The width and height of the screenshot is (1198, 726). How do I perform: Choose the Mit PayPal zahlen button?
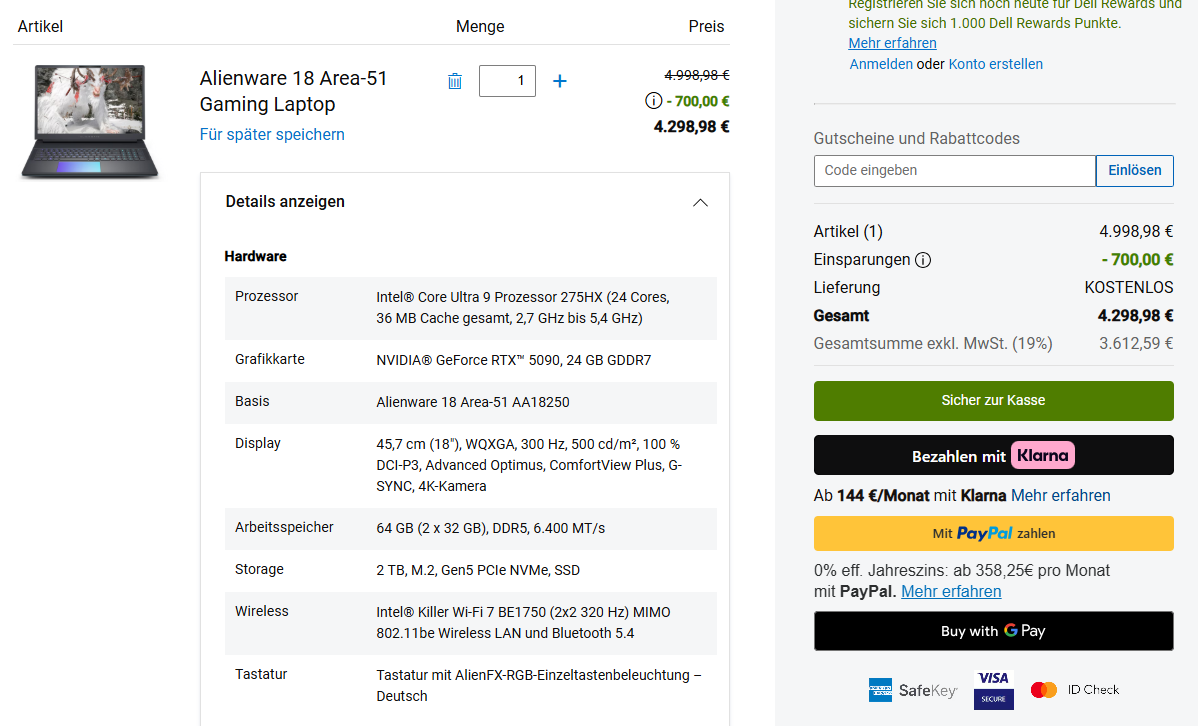tap(993, 533)
